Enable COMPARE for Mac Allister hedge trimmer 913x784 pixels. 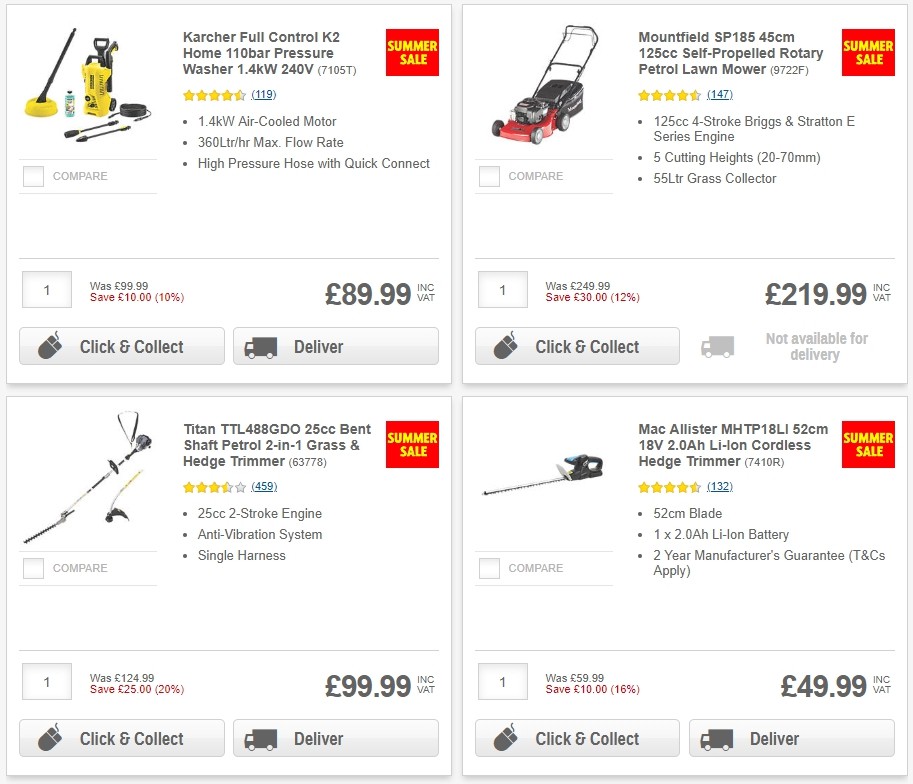488,568
